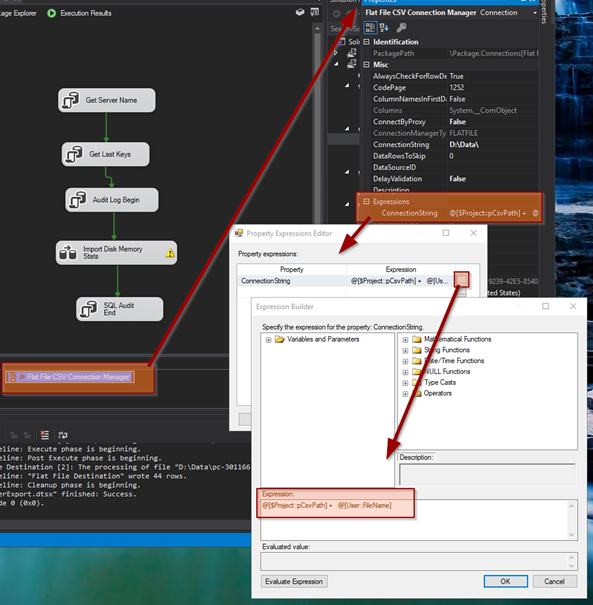Expand the collapsed project node in Solution Explorer
Viewport: 593px width, 605px height.
pos(336,52)
